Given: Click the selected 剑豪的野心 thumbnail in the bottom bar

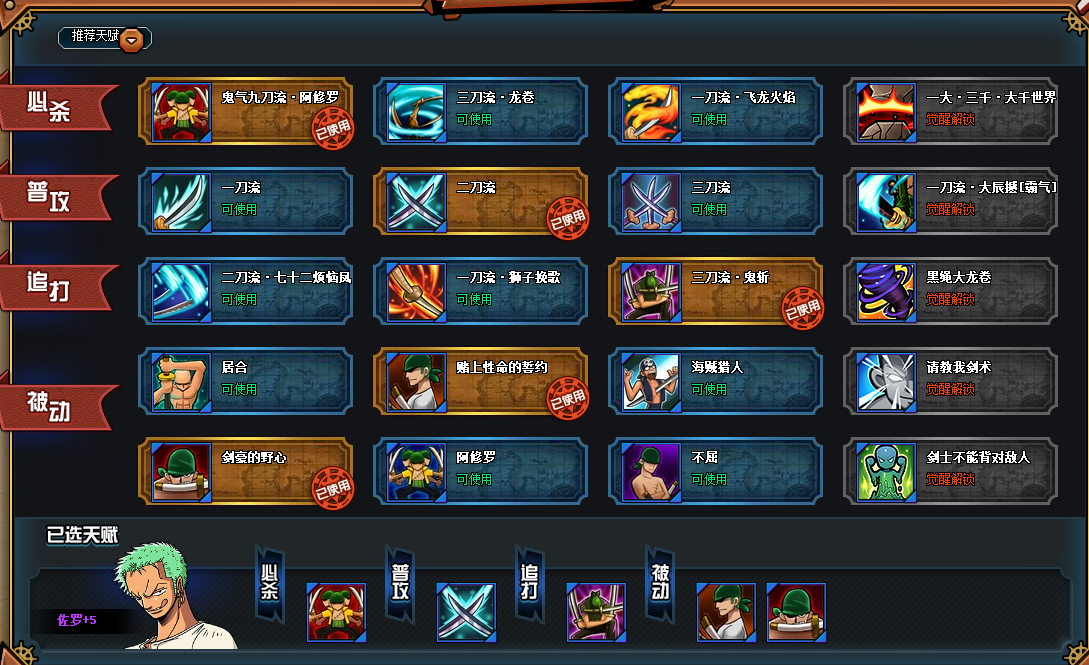Looking at the screenshot, I should point(796,612).
